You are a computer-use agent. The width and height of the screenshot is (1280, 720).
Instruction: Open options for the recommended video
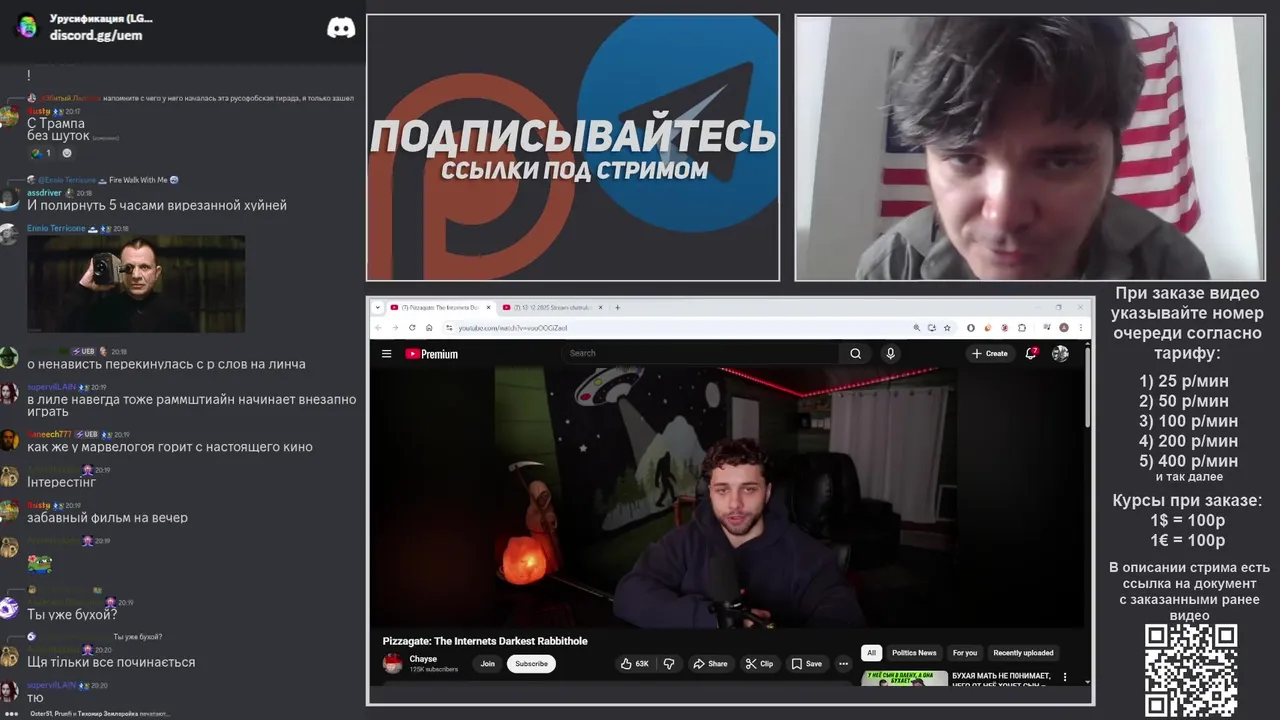[1064, 677]
